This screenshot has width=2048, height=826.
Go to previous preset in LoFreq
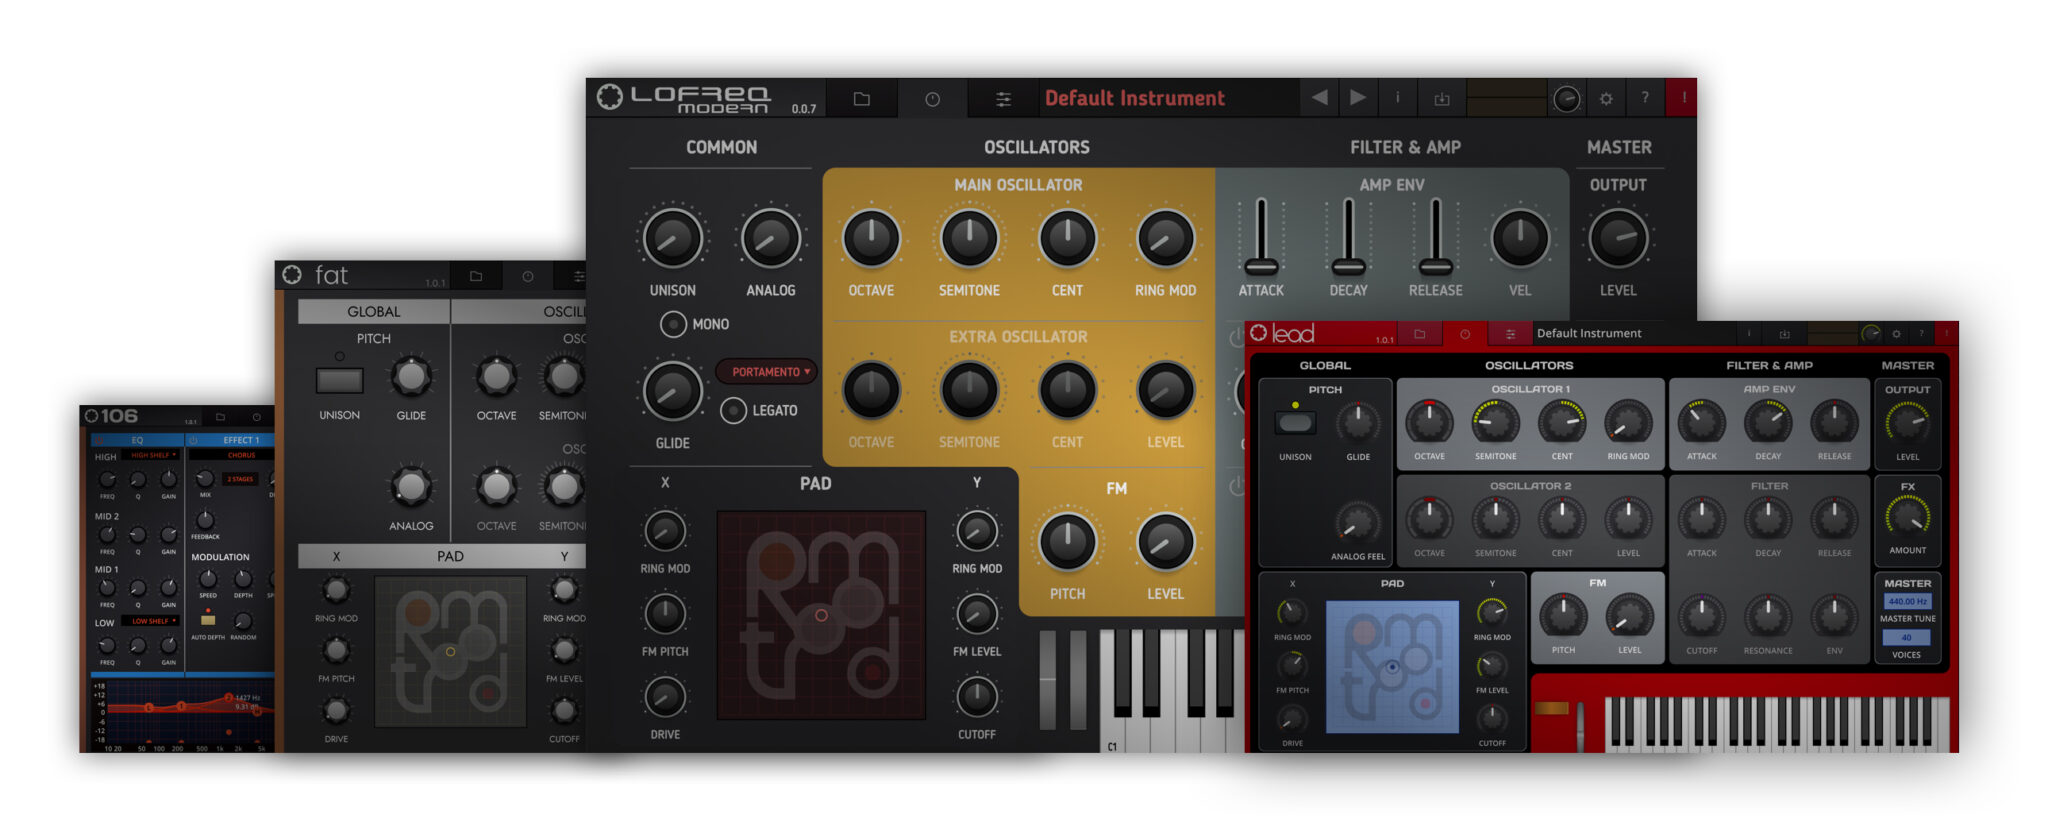coord(1319,98)
